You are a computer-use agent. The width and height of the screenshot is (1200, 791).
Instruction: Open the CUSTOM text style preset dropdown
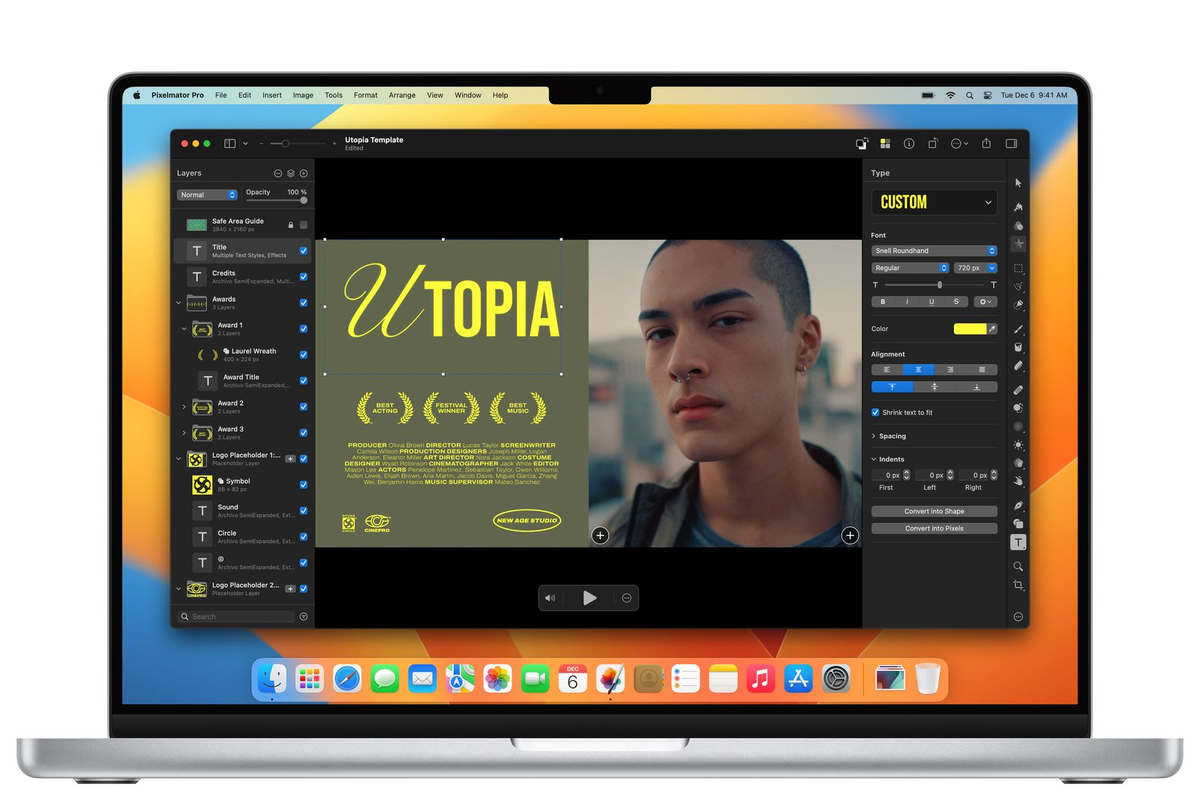[x=934, y=202]
